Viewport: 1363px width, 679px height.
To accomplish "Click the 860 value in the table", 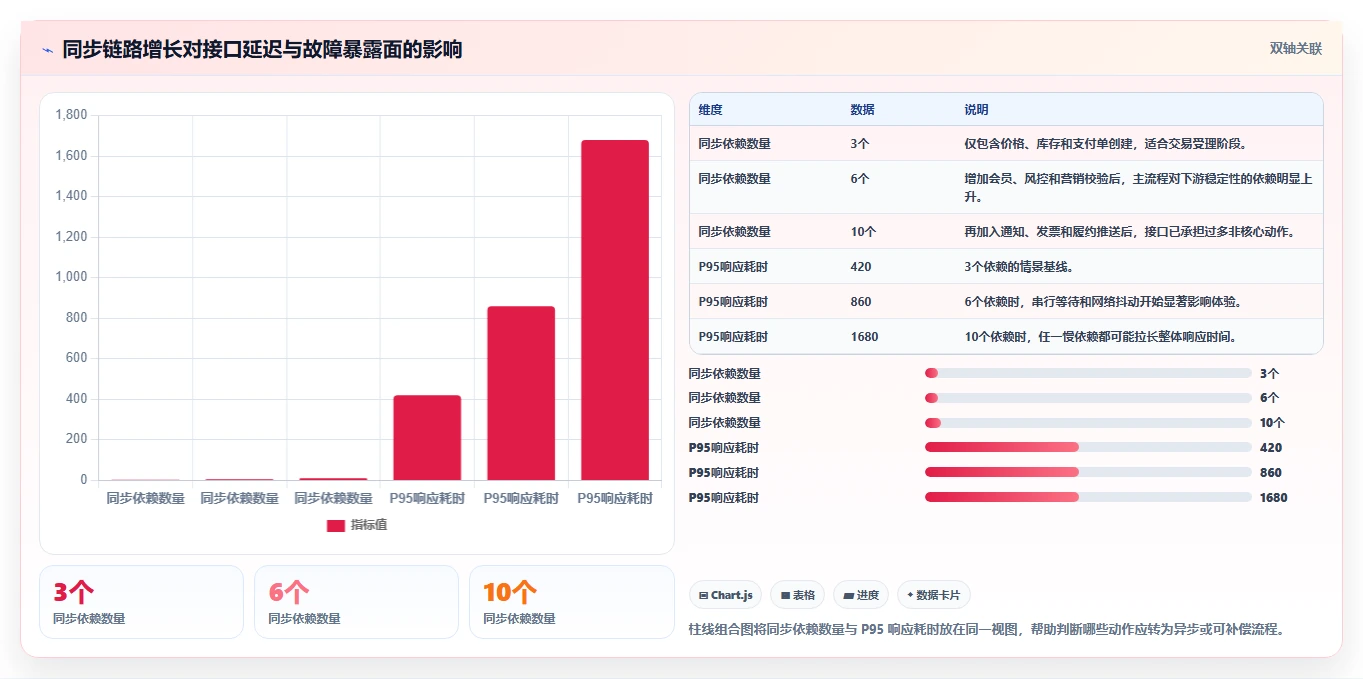I will pyautogui.click(x=860, y=302).
